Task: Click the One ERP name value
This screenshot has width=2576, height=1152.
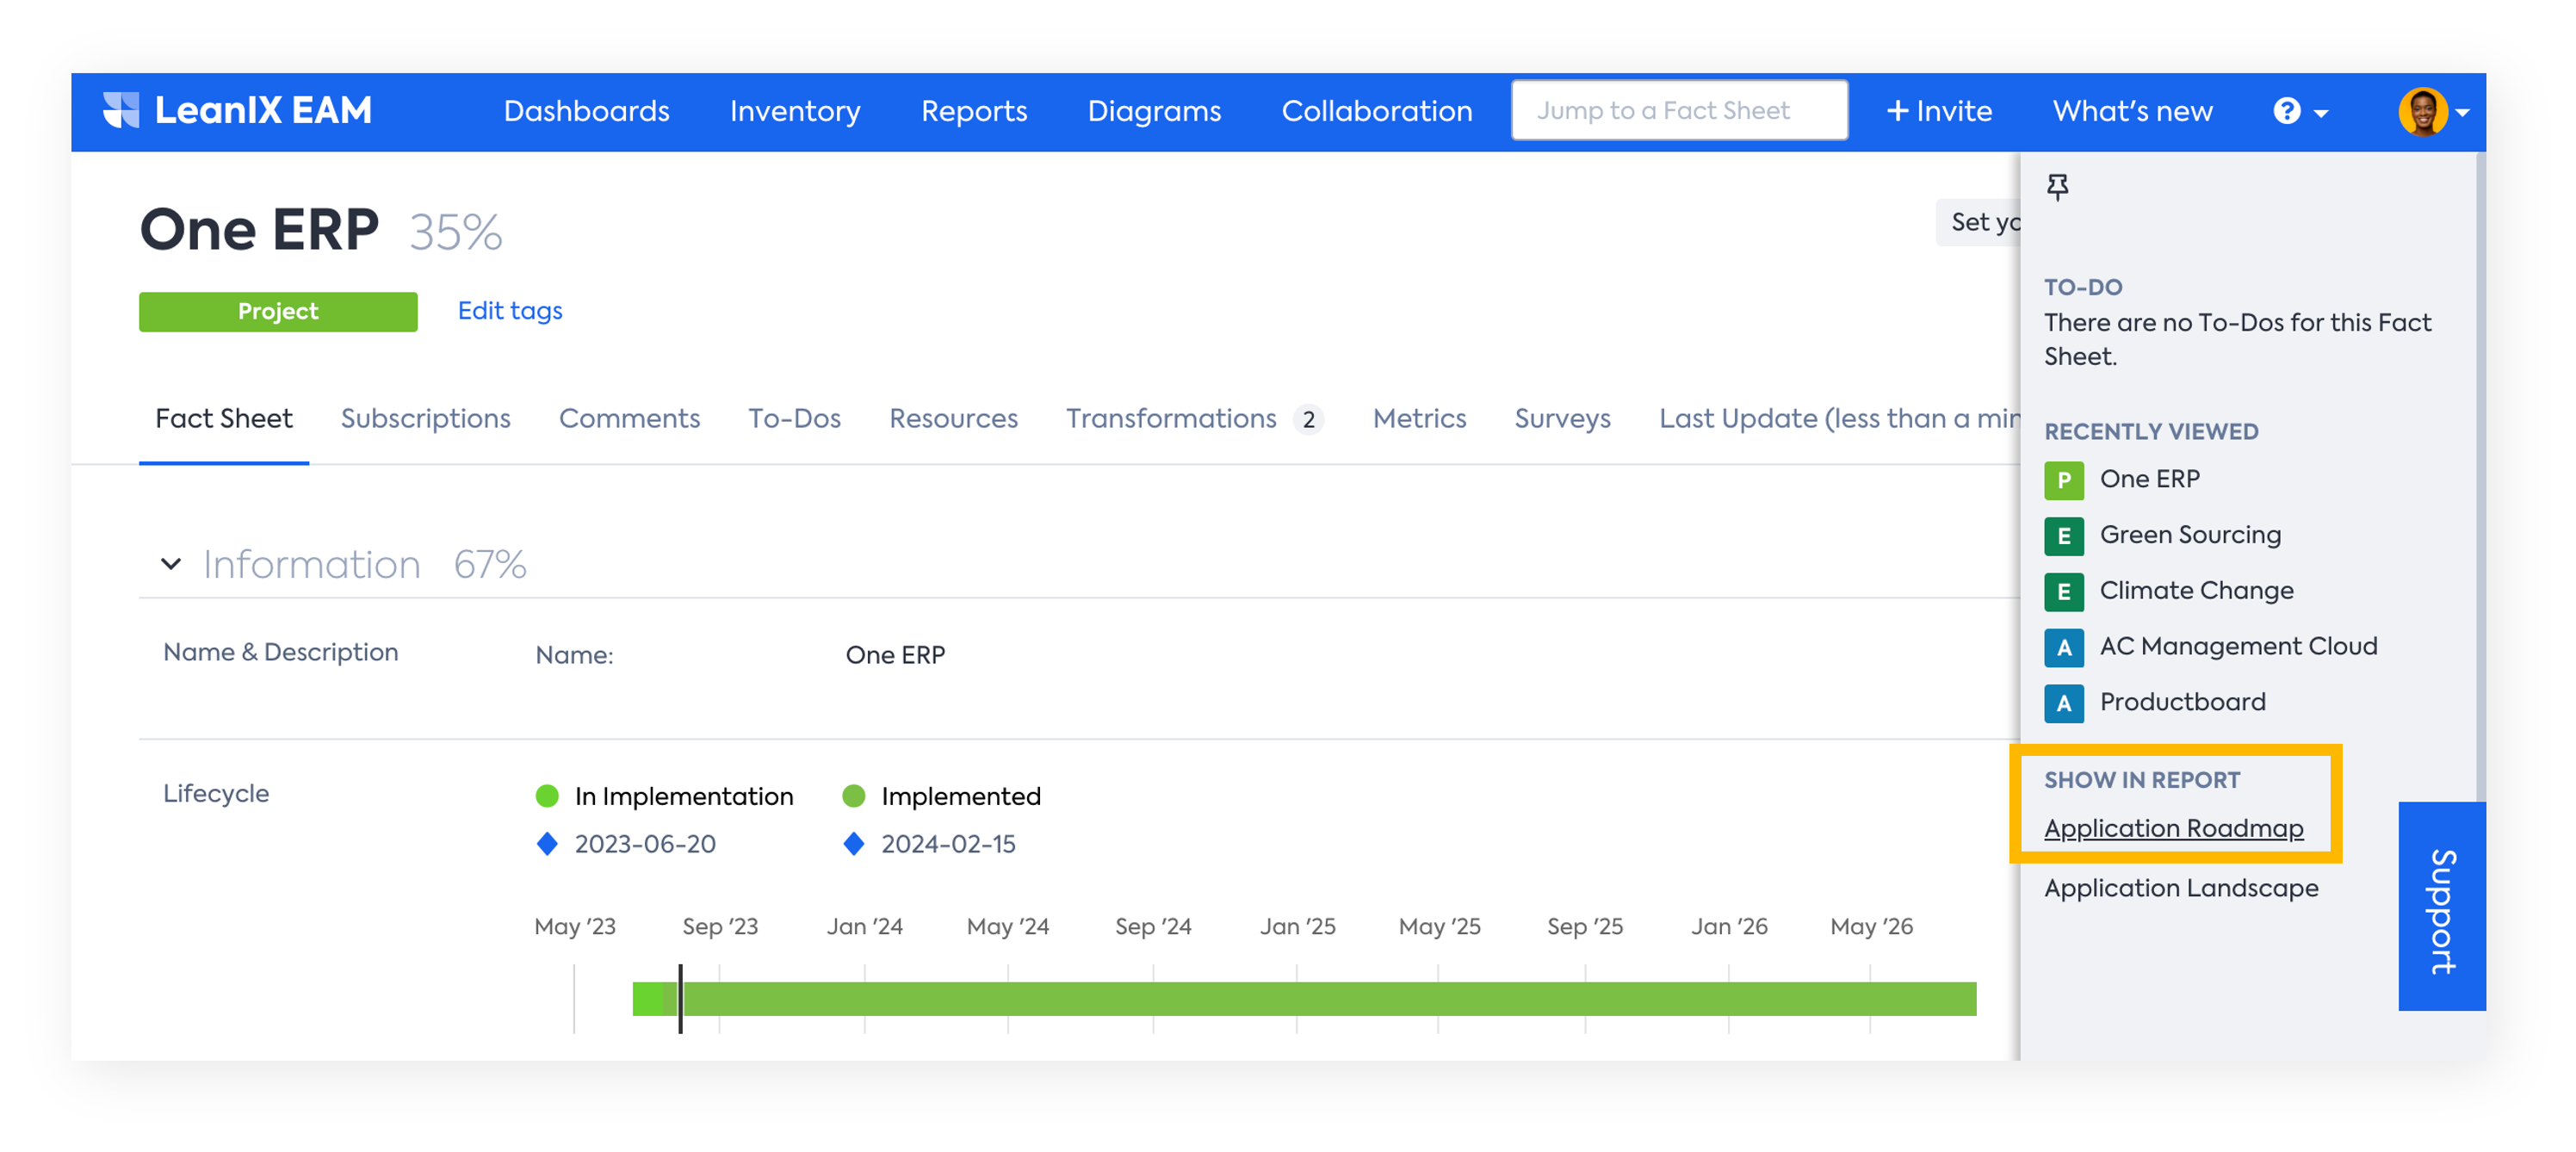Action: 895,656
